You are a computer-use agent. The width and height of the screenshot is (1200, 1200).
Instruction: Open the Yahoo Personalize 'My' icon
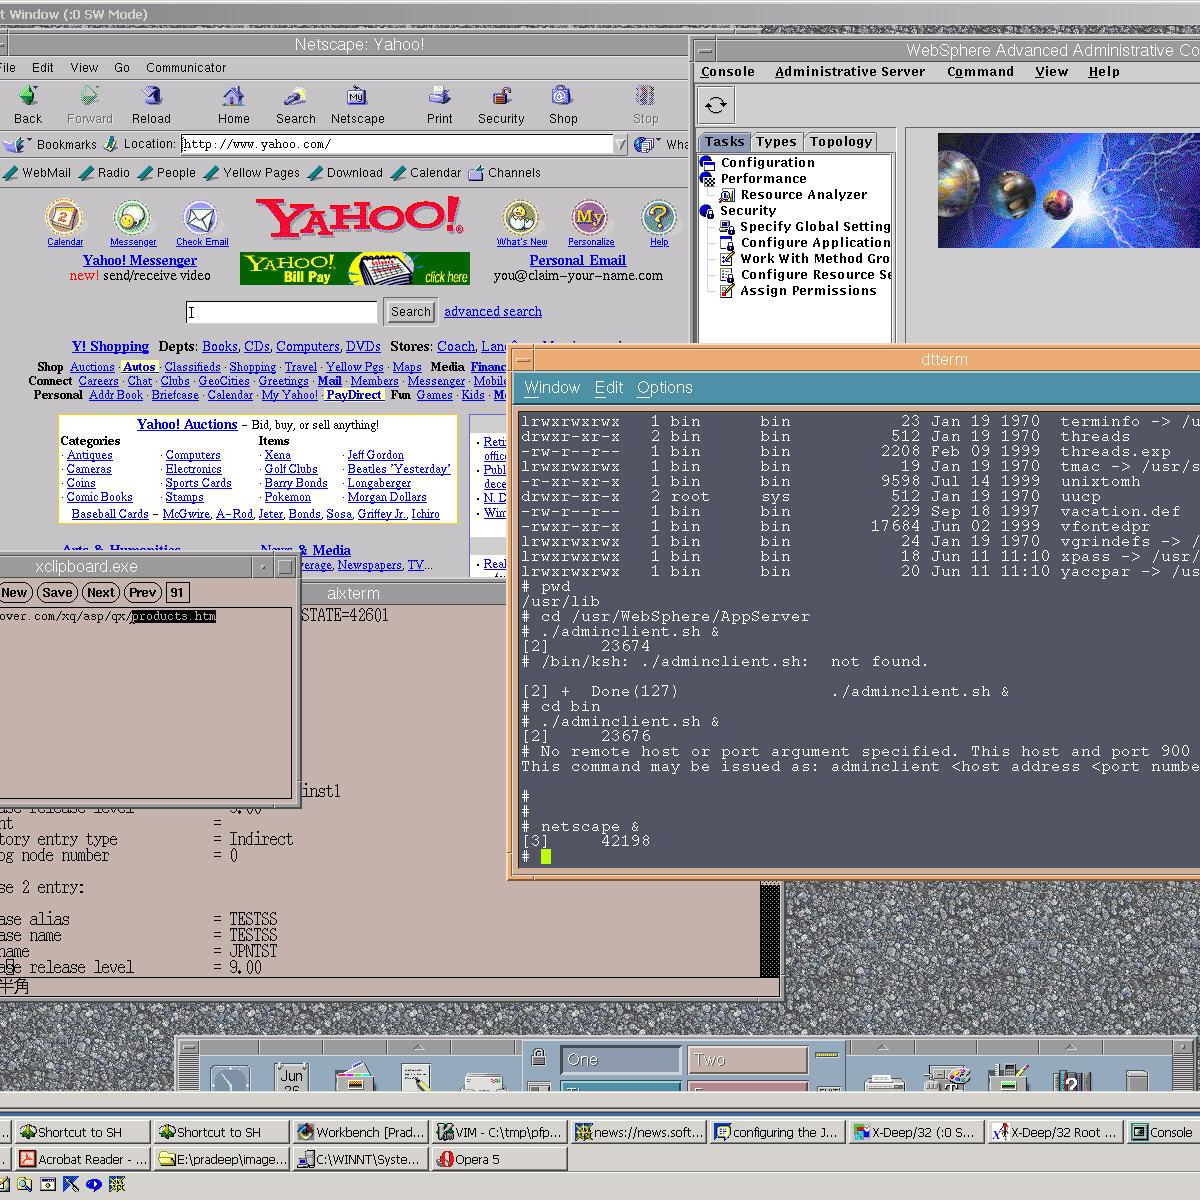click(590, 217)
